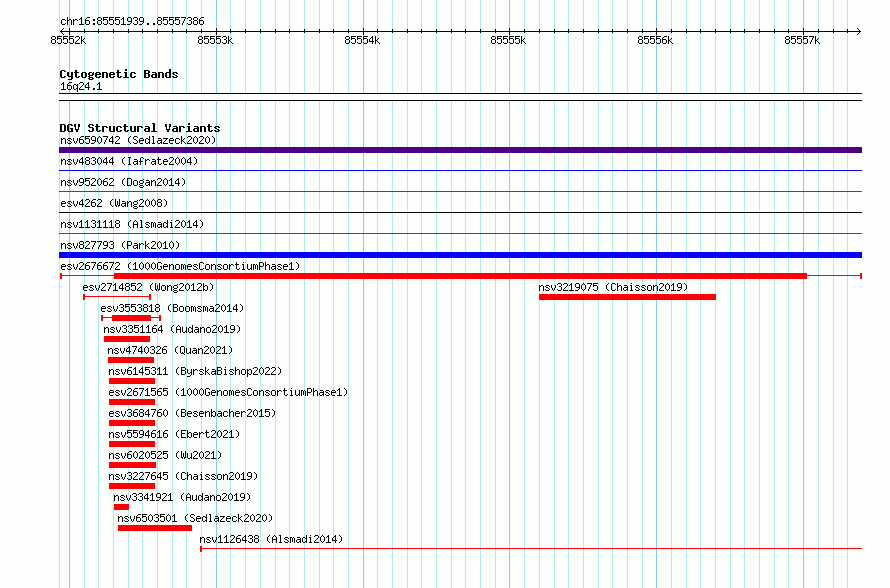Click the esv3684760 (Besenbacher2015) label
The image size is (890, 588).
coord(192,413)
